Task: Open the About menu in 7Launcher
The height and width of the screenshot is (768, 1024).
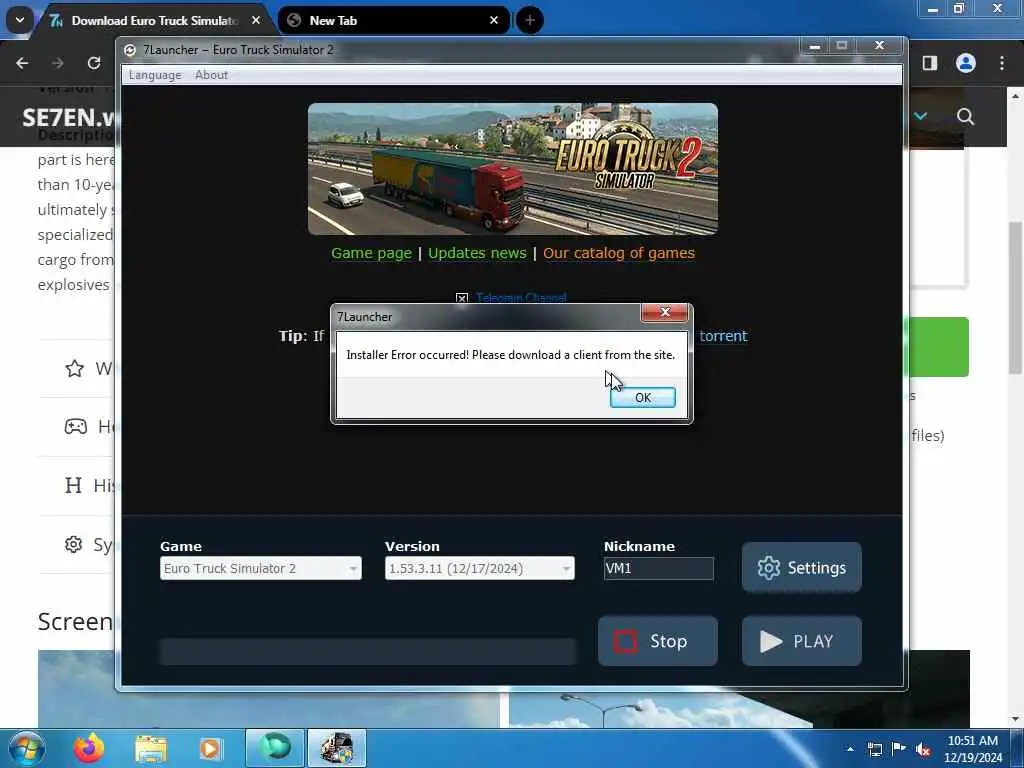Action: 212,75
